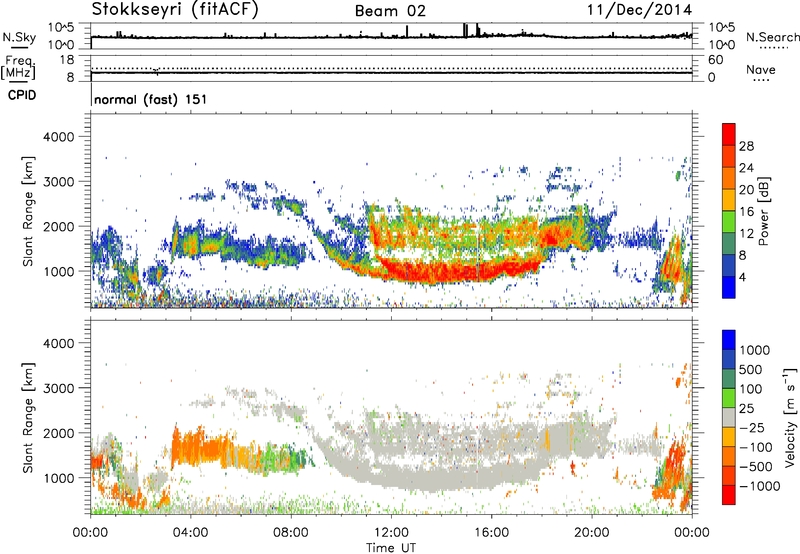
Task: Click the 'Nave' legend label
Action: (x=761, y=69)
